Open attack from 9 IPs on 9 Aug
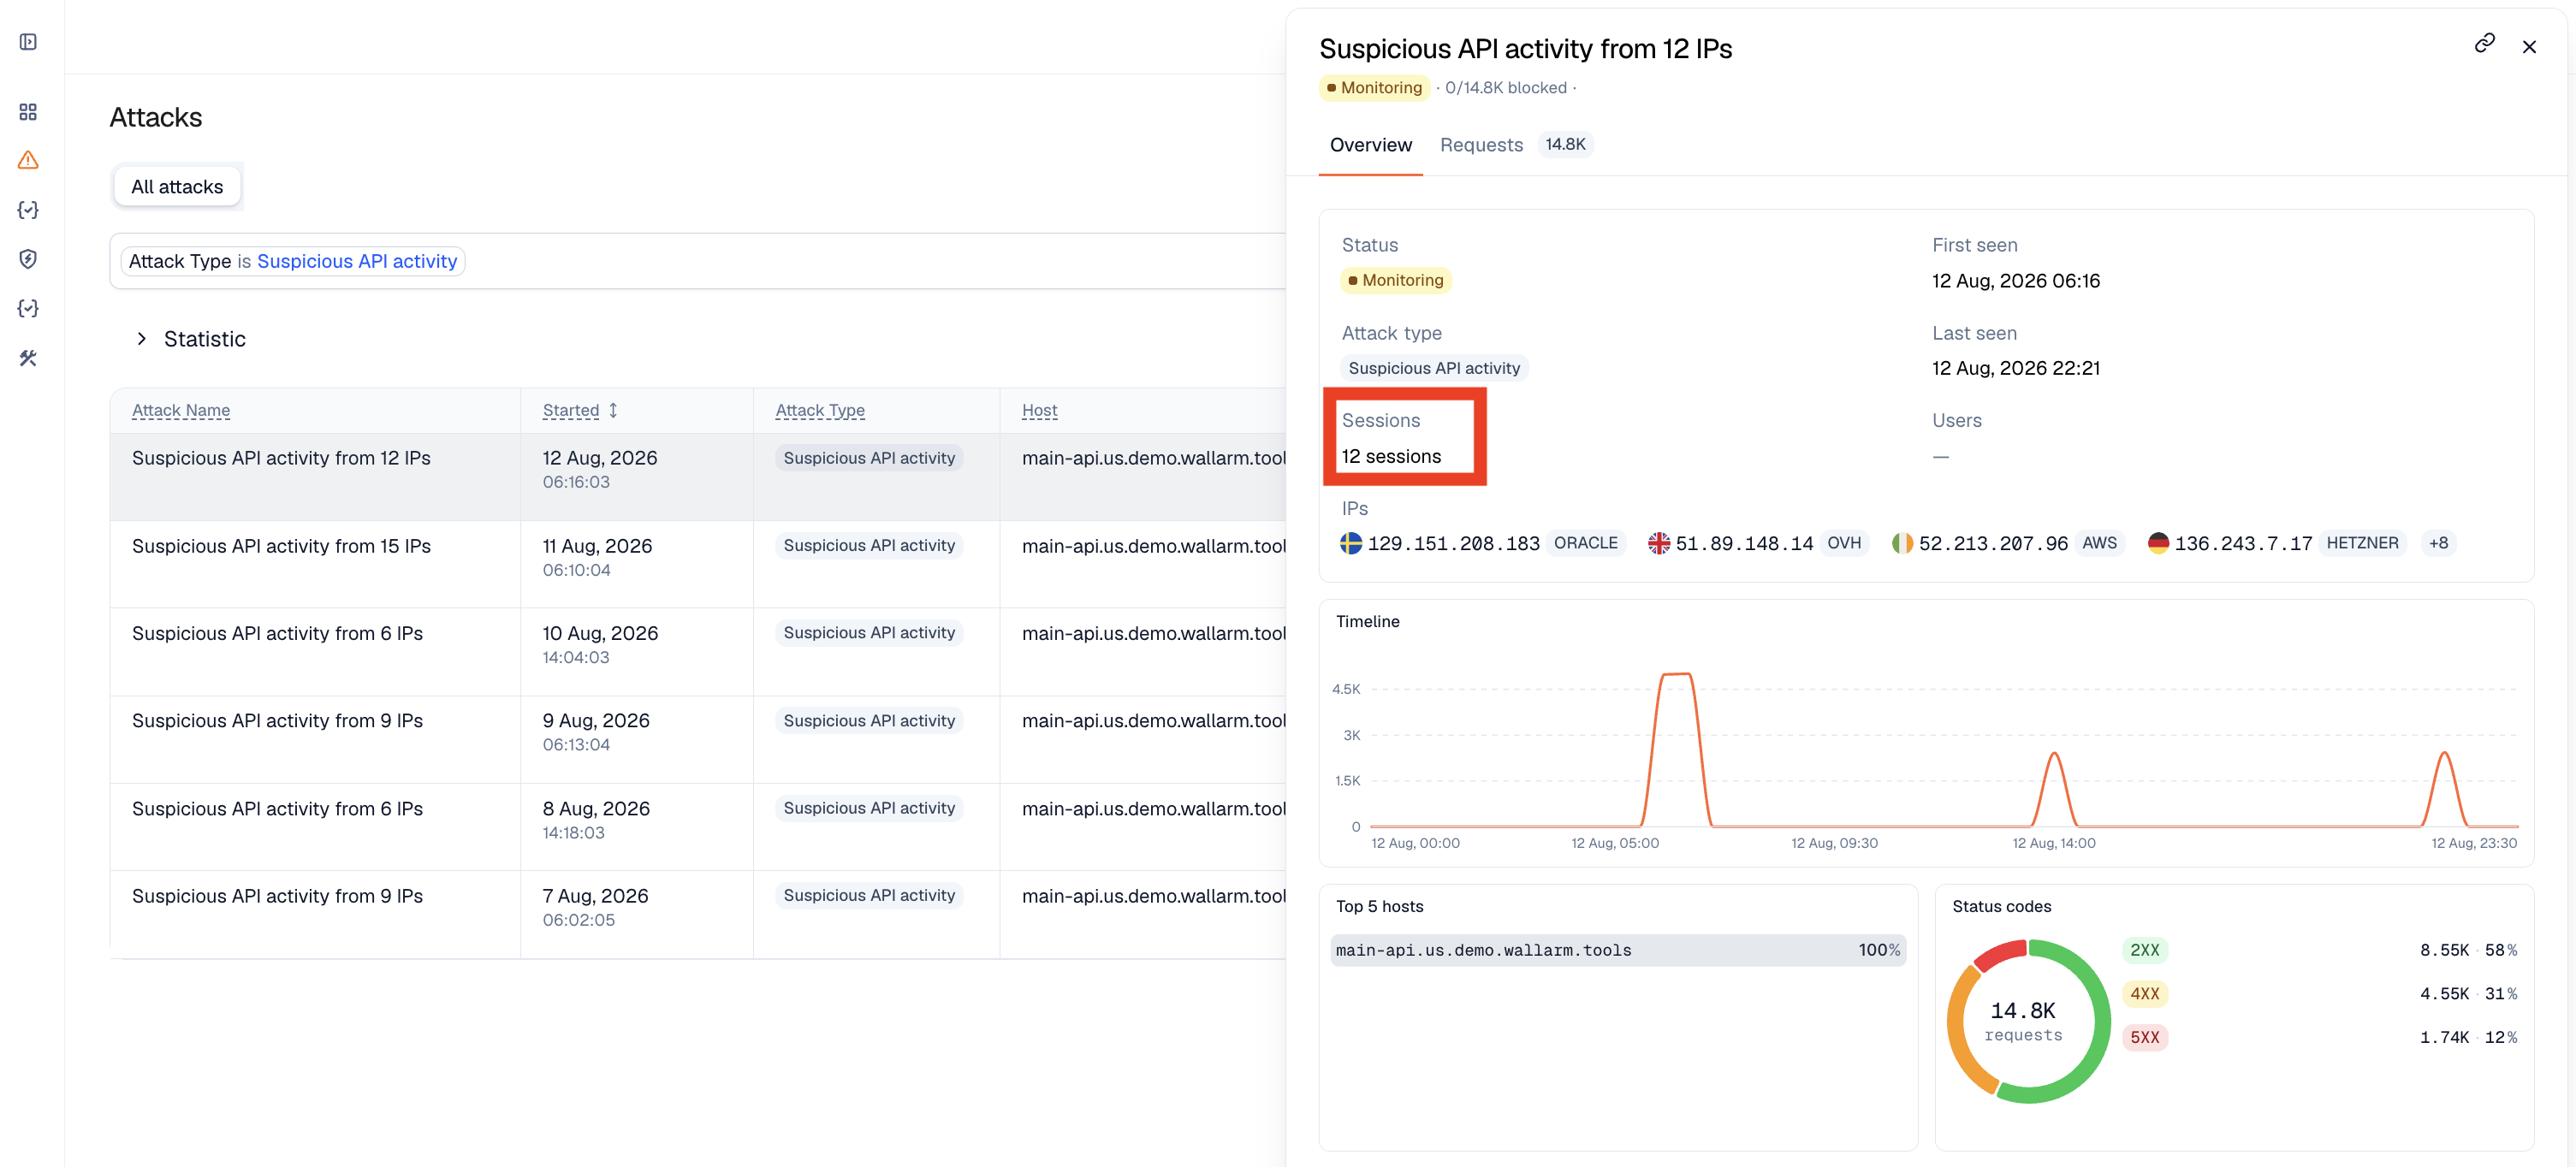The height and width of the screenshot is (1167, 2576). [x=697, y=740]
